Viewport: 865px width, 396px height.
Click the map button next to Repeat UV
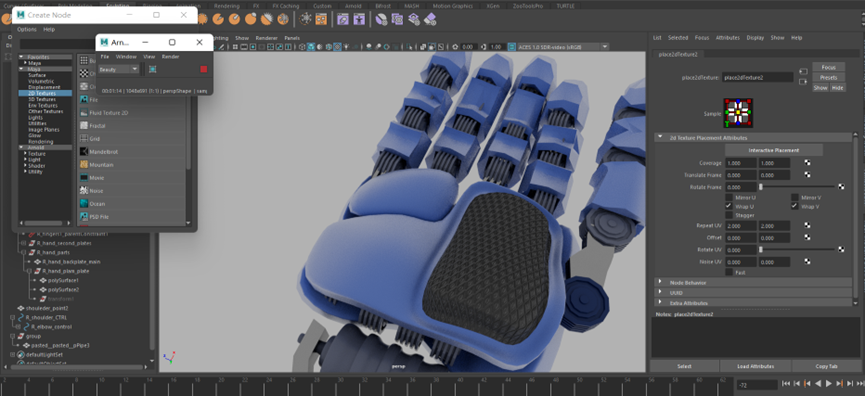(808, 226)
